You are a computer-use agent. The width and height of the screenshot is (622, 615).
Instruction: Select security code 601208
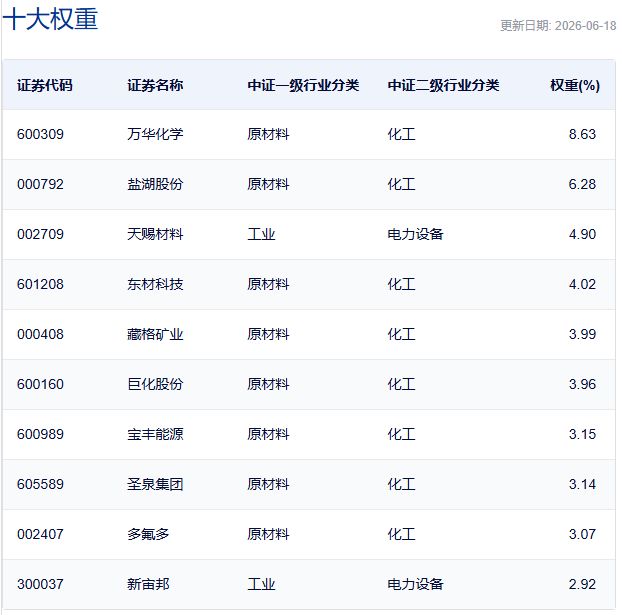pyautogui.click(x=40, y=284)
